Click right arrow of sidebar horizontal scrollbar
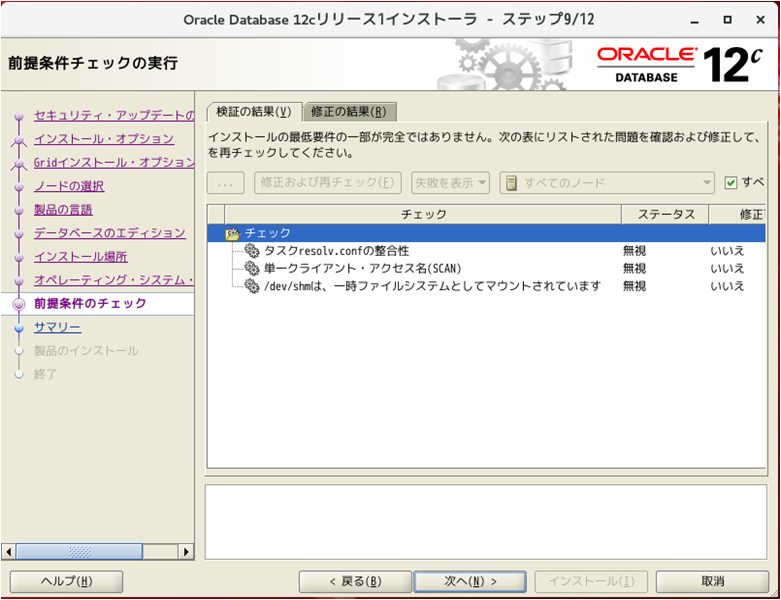781x600 pixels. tap(186, 551)
